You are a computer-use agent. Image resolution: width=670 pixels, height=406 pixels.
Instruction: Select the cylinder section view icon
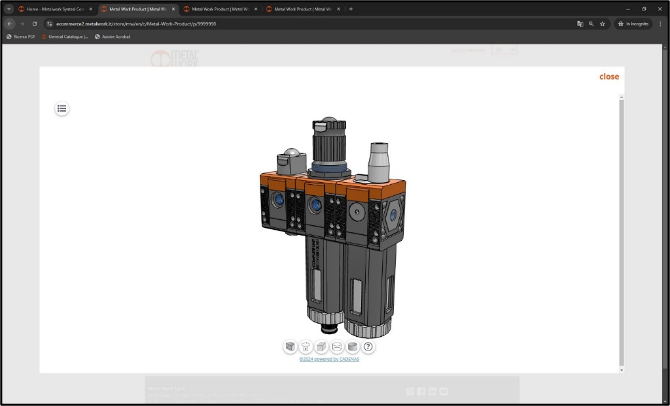(x=352, y=346)
